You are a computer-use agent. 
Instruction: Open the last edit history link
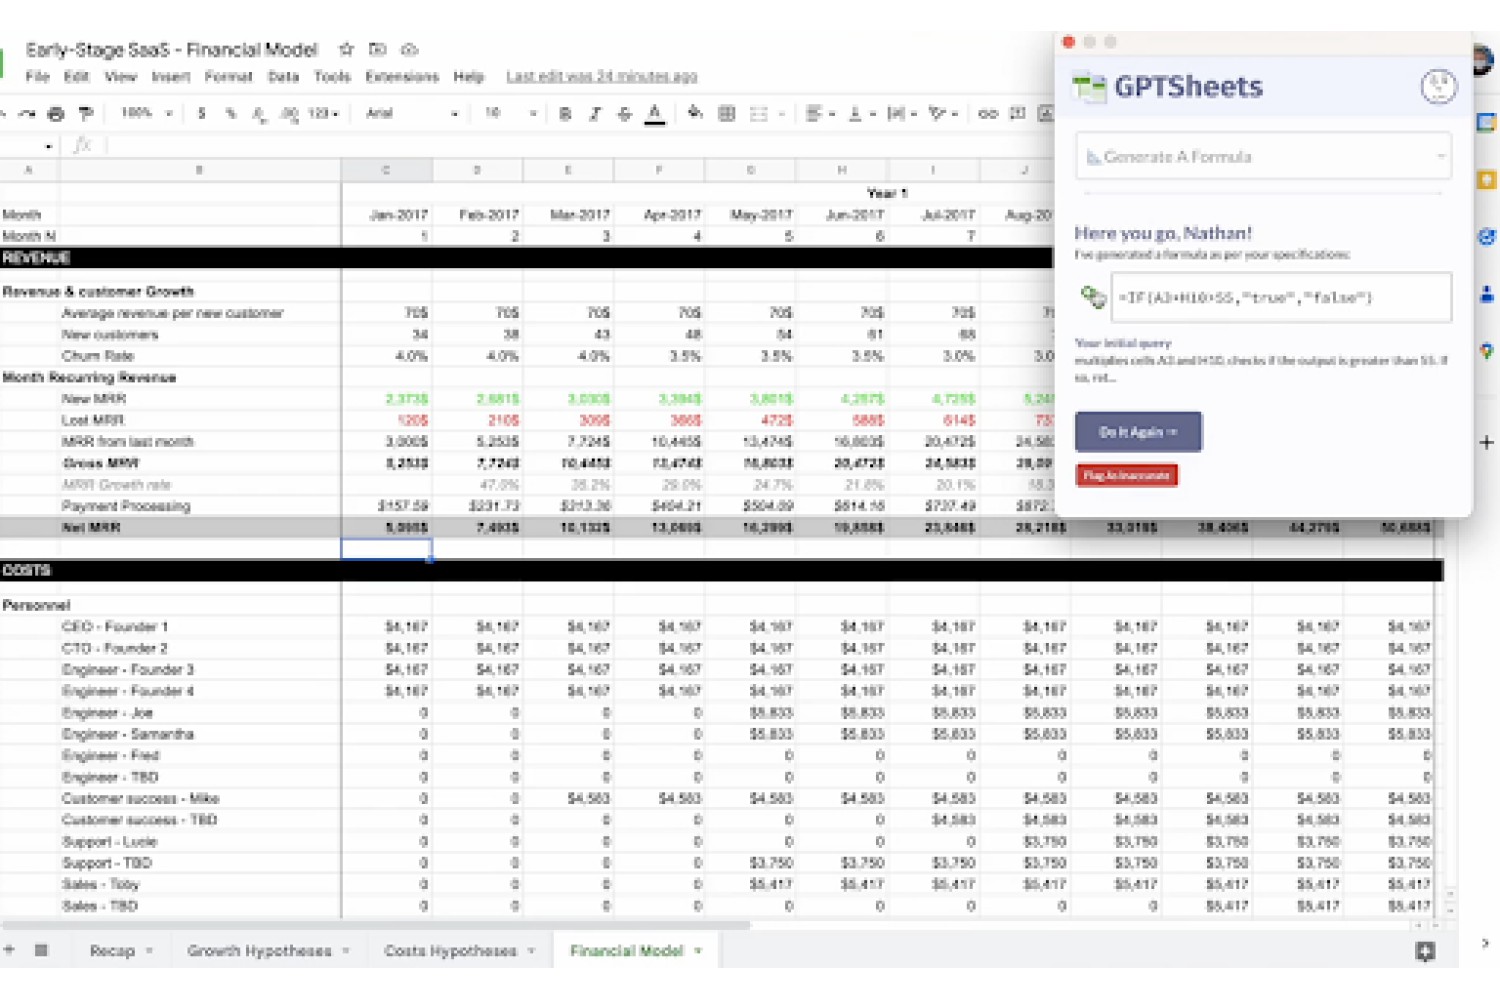pyautogui.click(x=602, y=77)
